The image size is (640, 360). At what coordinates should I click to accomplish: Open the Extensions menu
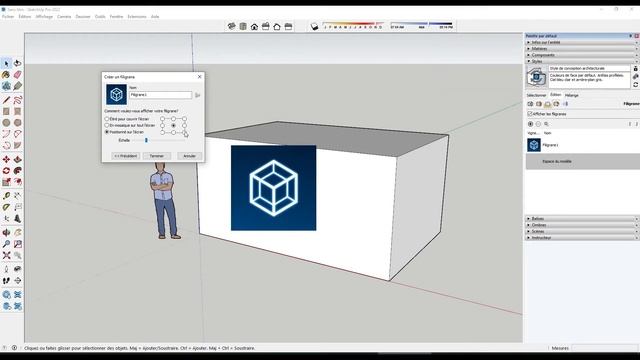(x=137, y=17)
